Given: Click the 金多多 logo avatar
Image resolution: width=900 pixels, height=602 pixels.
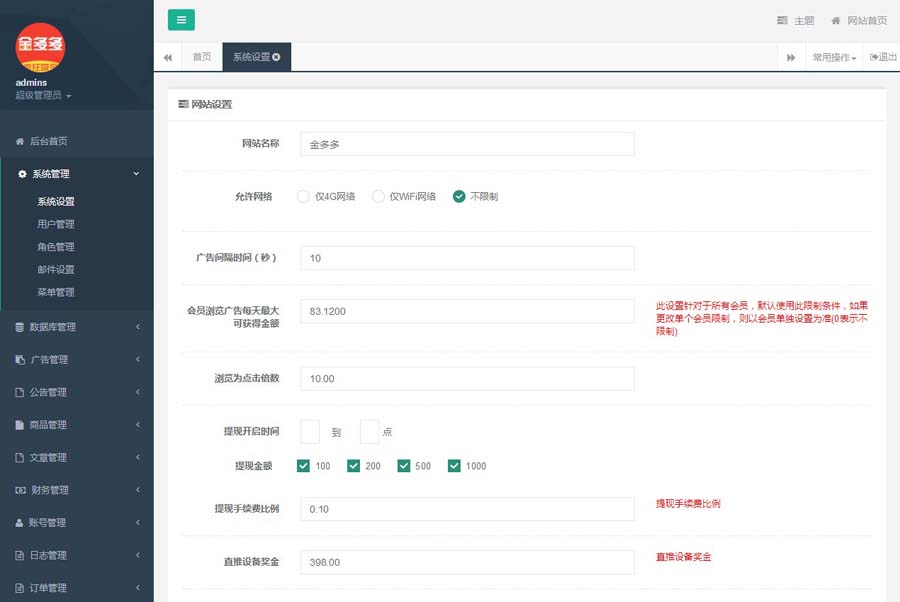Looking at the screenshot, I should pos(40,46).
